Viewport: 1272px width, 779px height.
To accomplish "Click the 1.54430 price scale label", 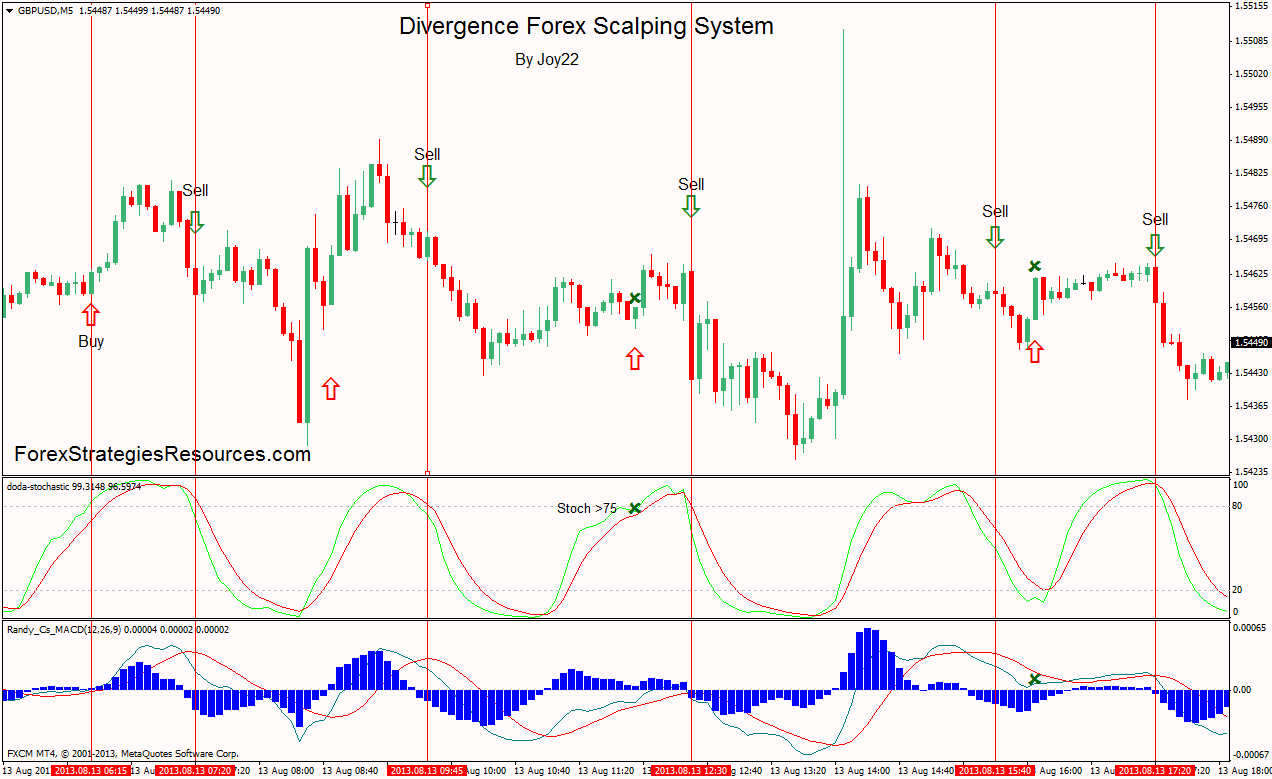I will 1252,373.
